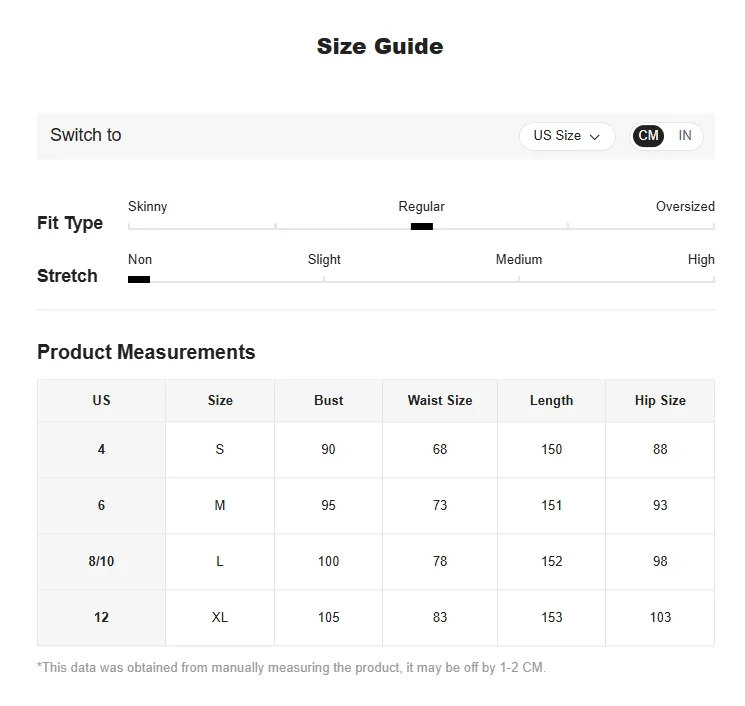Click the Product Measurements heading
The width and height of the screenshot is (745, 706).
[x=146, y=352]
